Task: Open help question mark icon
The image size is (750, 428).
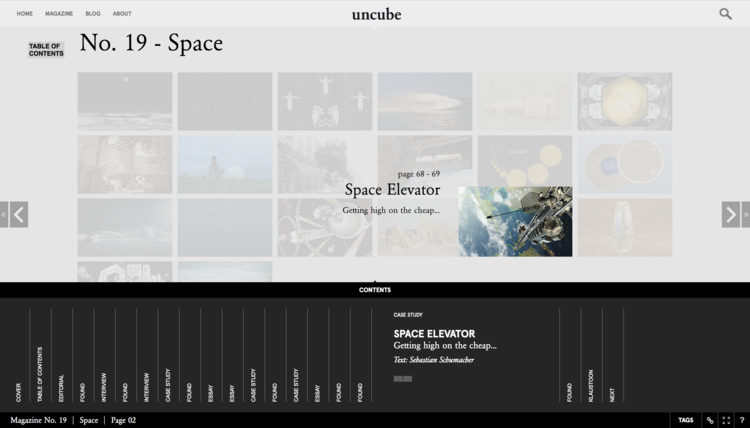Action: [742, 420]
